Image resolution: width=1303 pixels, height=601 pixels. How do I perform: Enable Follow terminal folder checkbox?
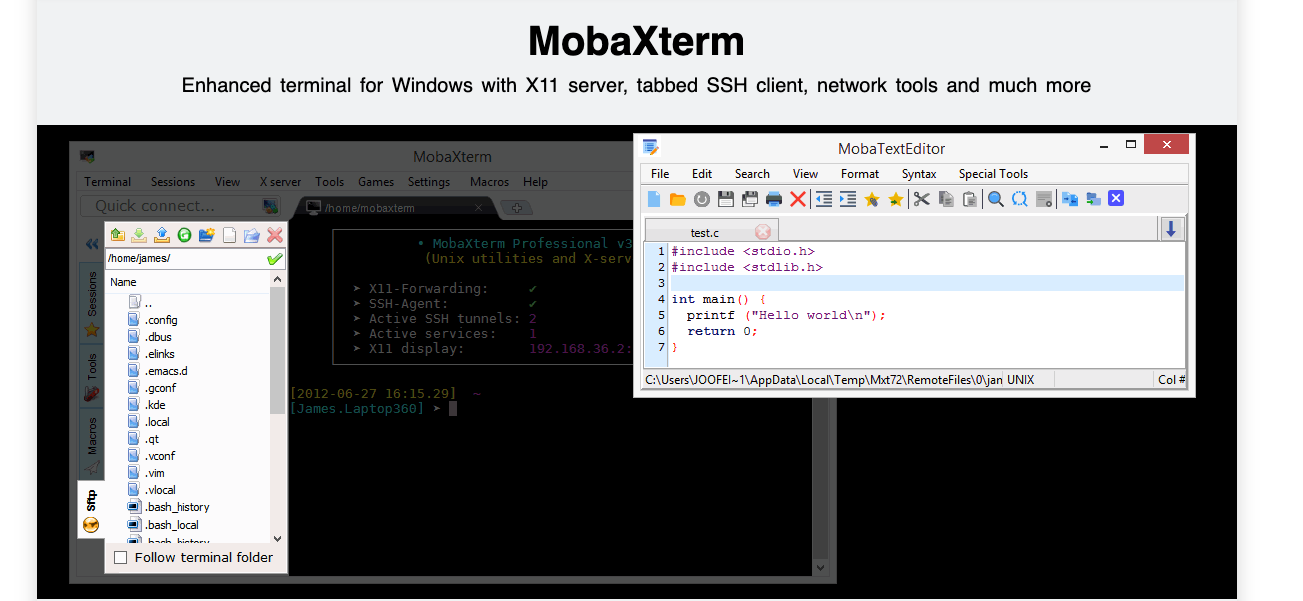click(x=121, y=558)
